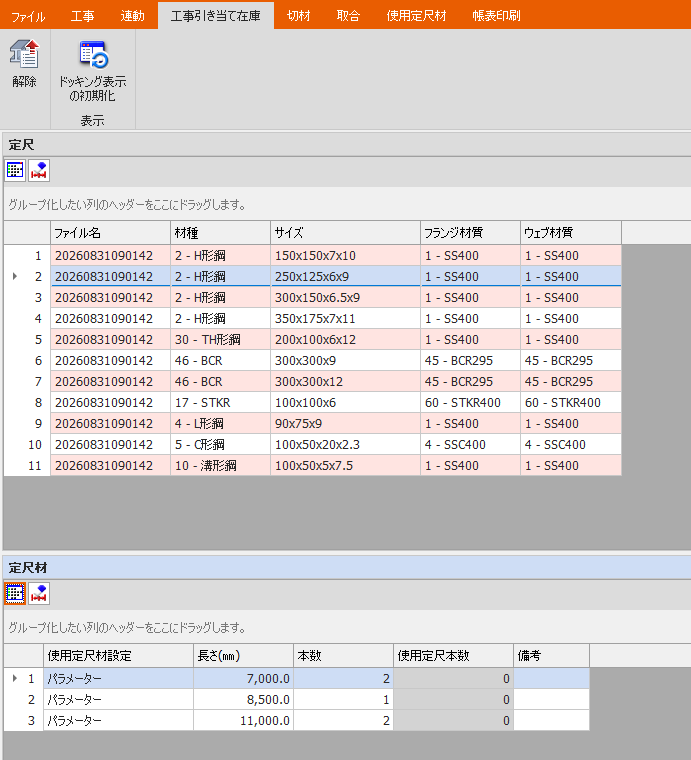The image size is (691, 760).
Task: Switch to the 切材 tab
Action: (x=298, y=16)
